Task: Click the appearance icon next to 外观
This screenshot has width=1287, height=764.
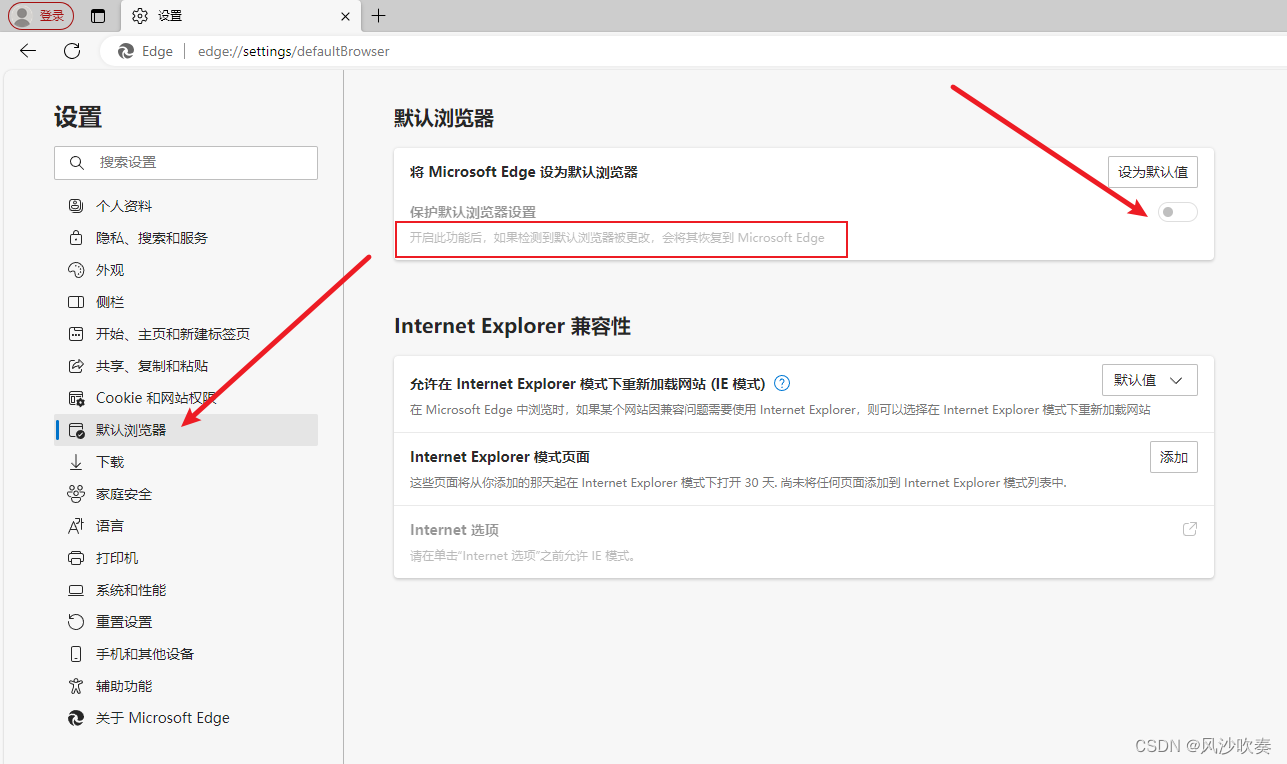Action: 76,270
